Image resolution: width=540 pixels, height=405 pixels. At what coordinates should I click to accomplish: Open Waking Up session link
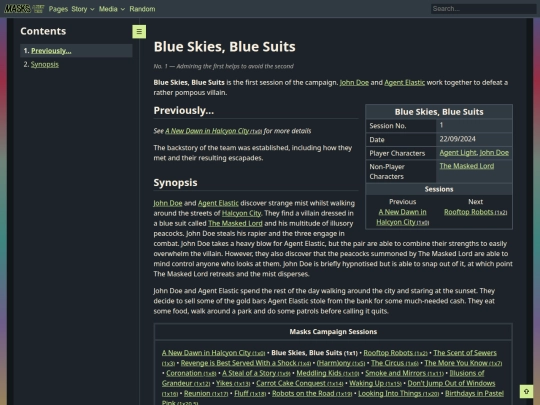click(x=375, y=383)
